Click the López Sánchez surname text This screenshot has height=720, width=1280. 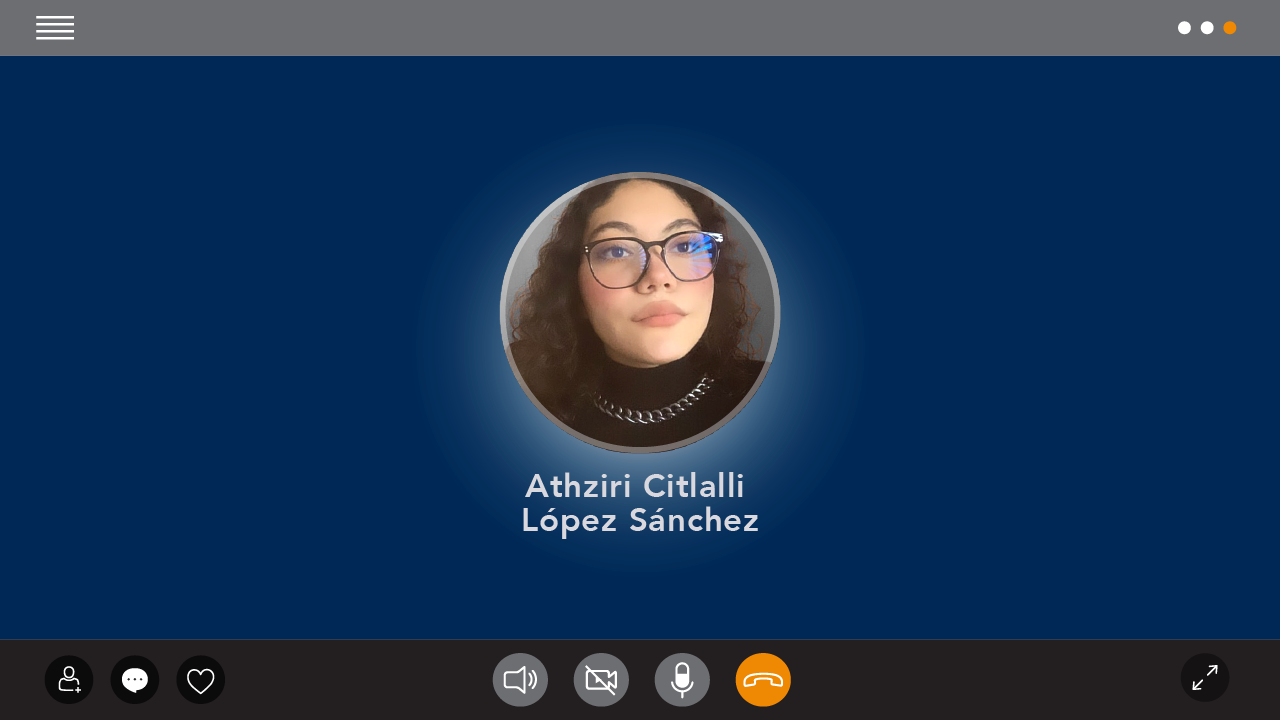click(640, 521)
